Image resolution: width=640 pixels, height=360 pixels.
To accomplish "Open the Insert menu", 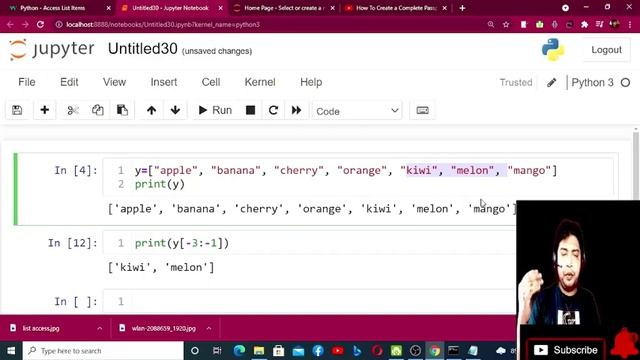I will (x=164, y=82).
